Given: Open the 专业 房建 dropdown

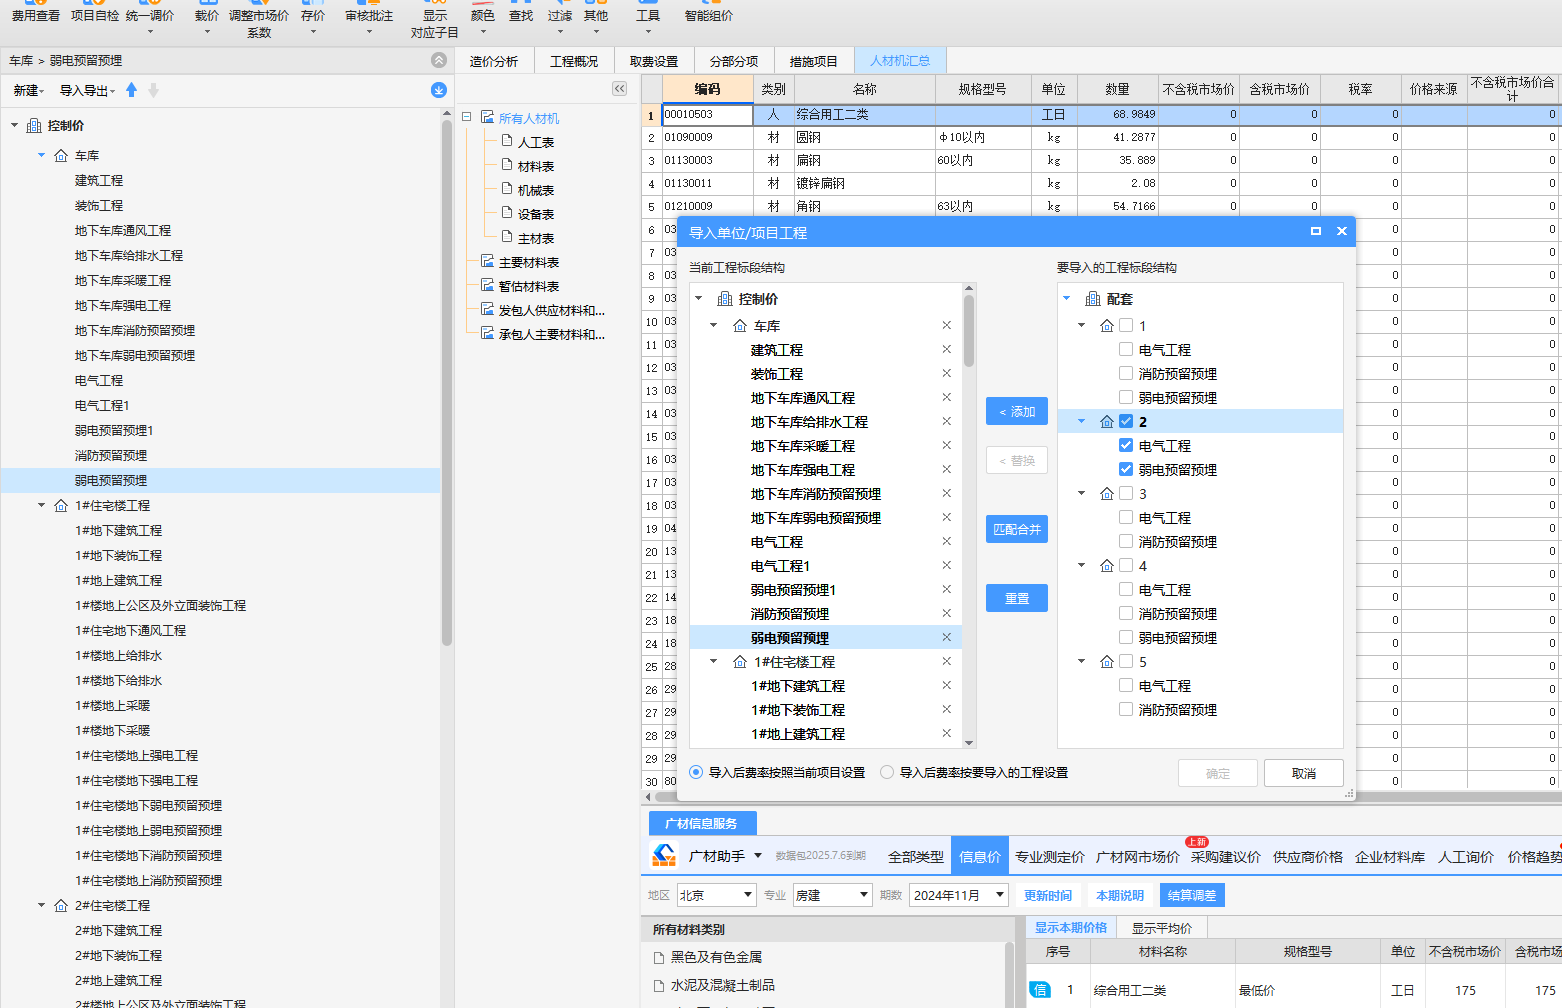Looking at the screenshot, I should click(832, 895).
